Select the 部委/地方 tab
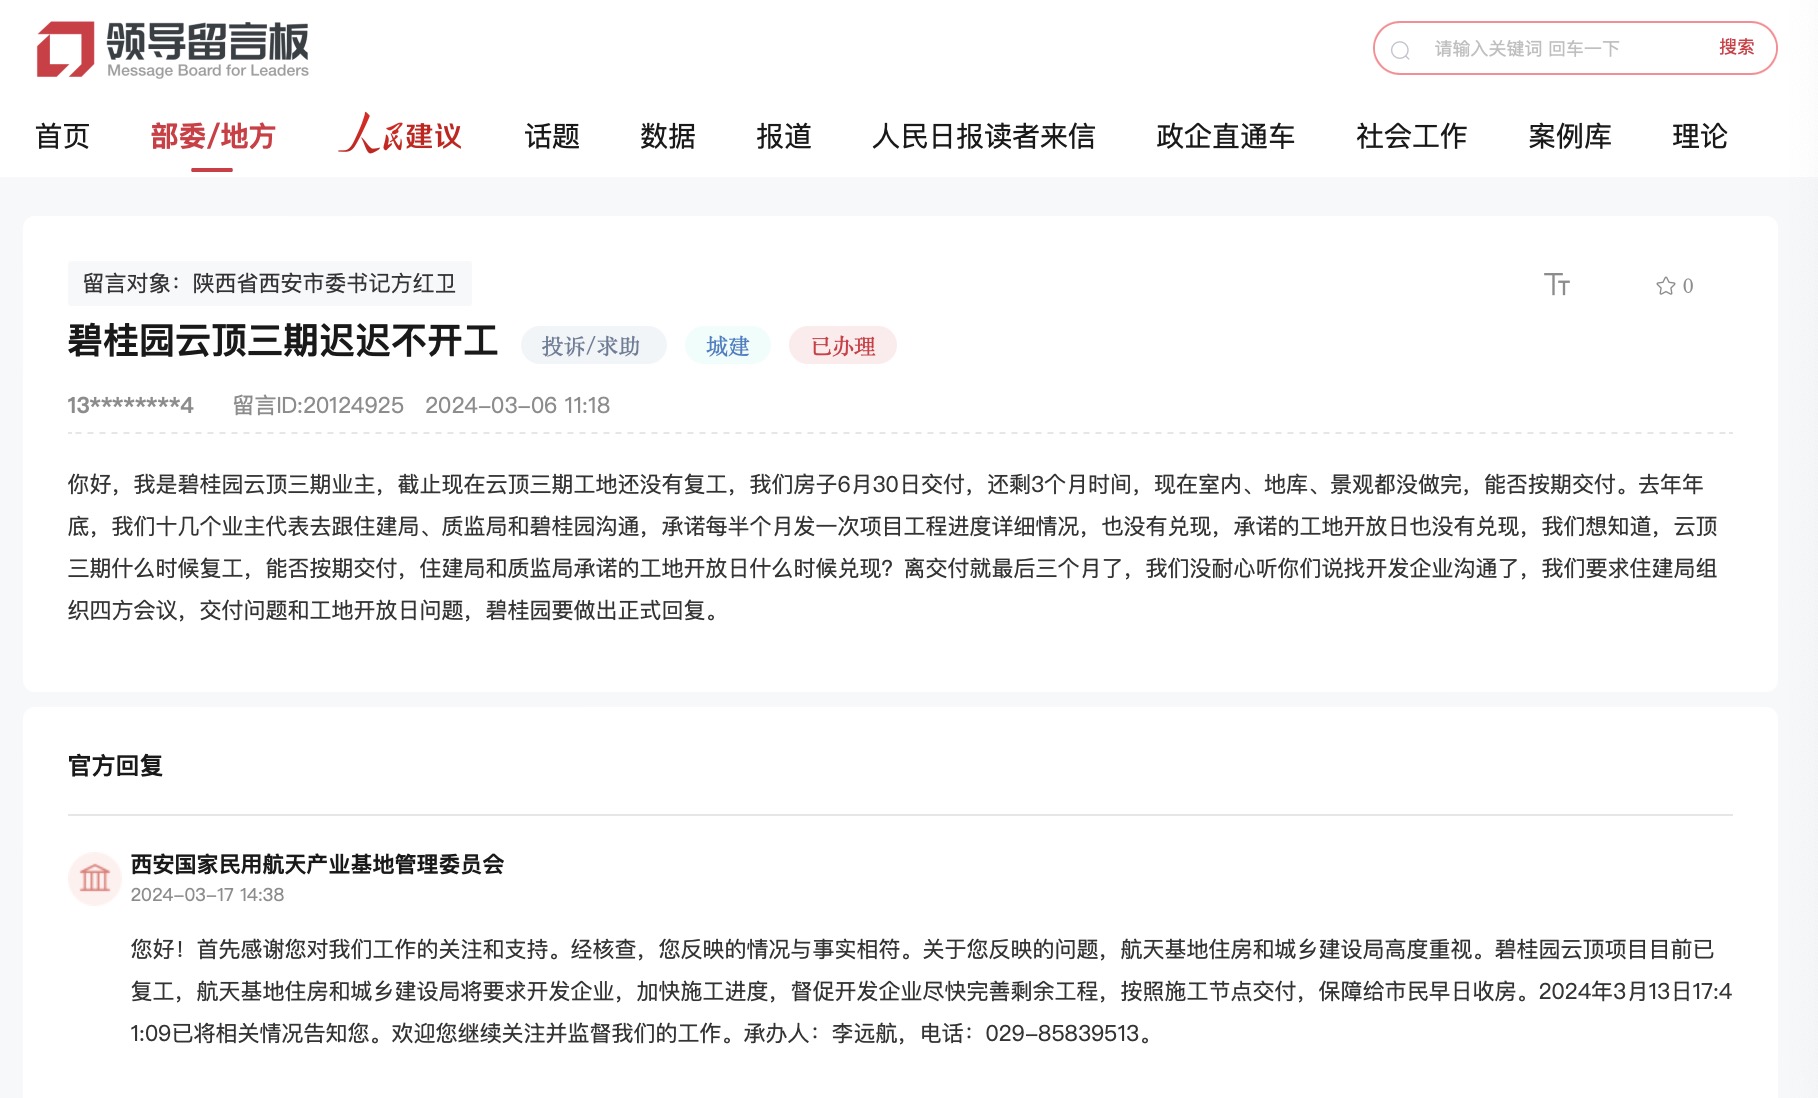Screen dimensions: 1818x1098 click(212, 136)
